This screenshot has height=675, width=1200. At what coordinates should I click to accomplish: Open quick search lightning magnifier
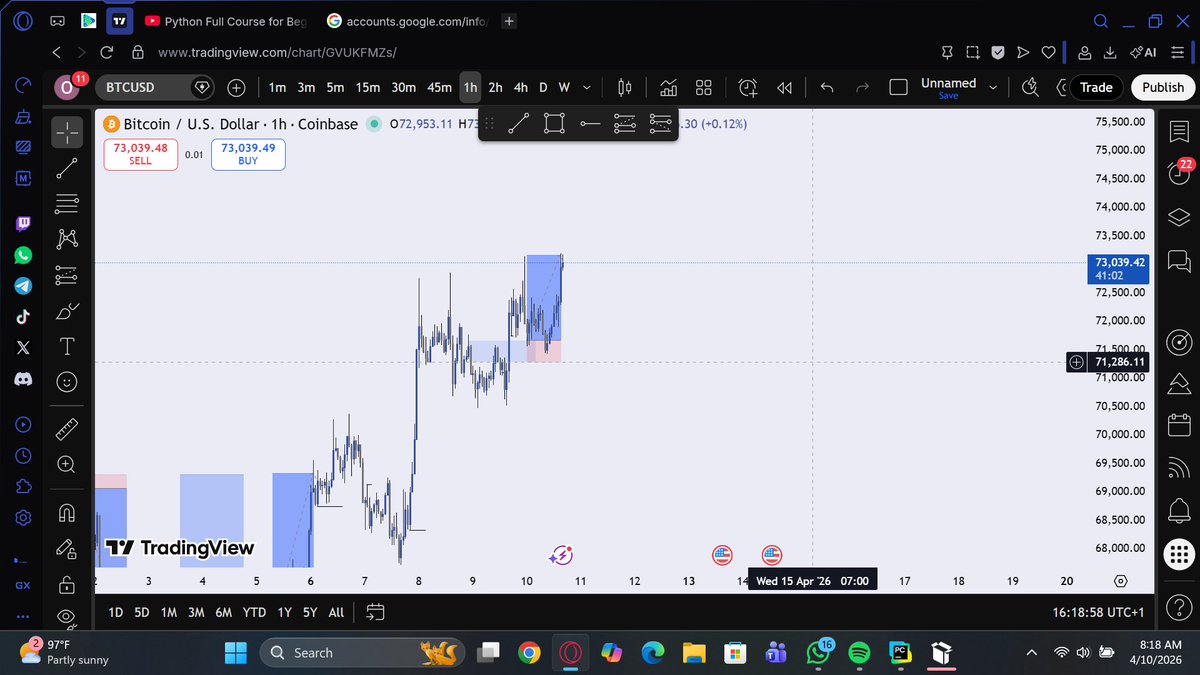click(1030, 88)
